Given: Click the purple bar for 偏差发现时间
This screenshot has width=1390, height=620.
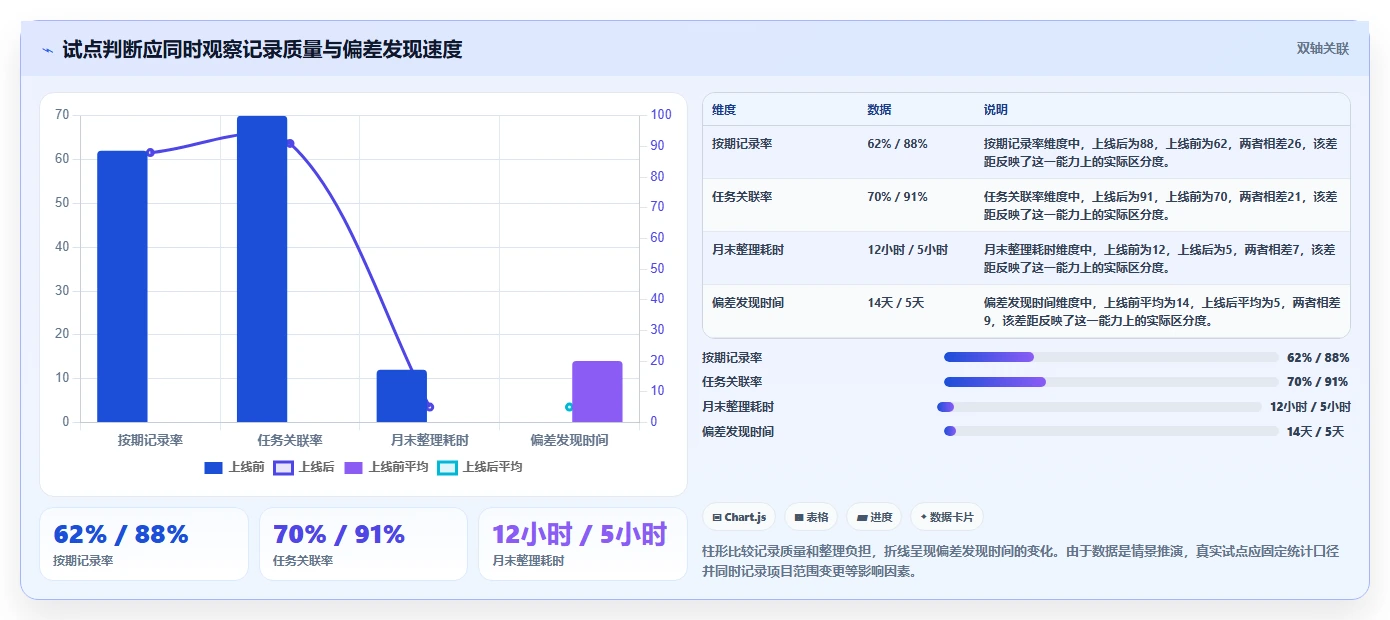Looking at the screenshot, I should [x=597, y=392].
